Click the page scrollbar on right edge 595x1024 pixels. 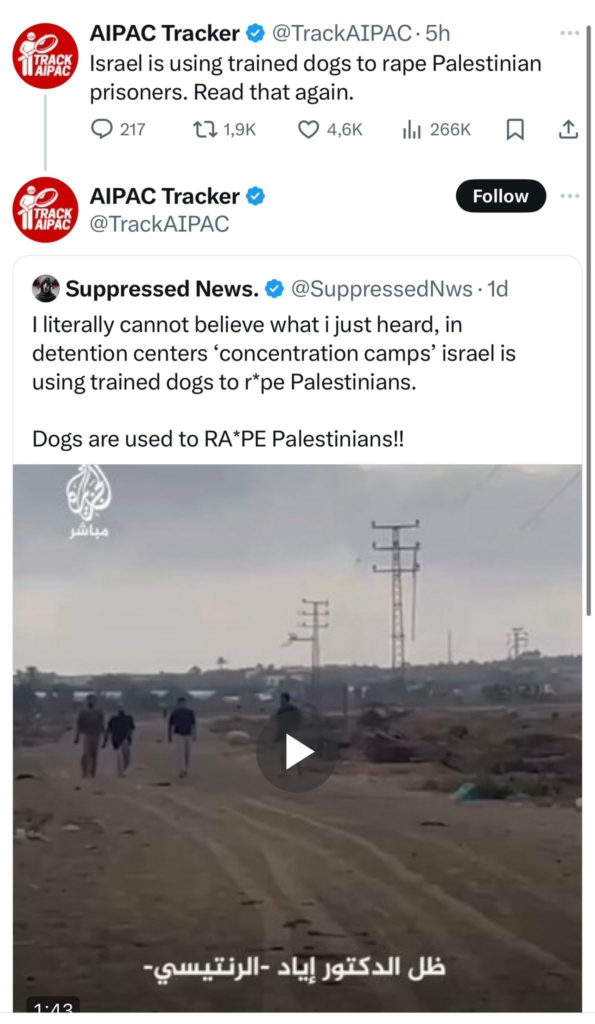tap(588, 320)
